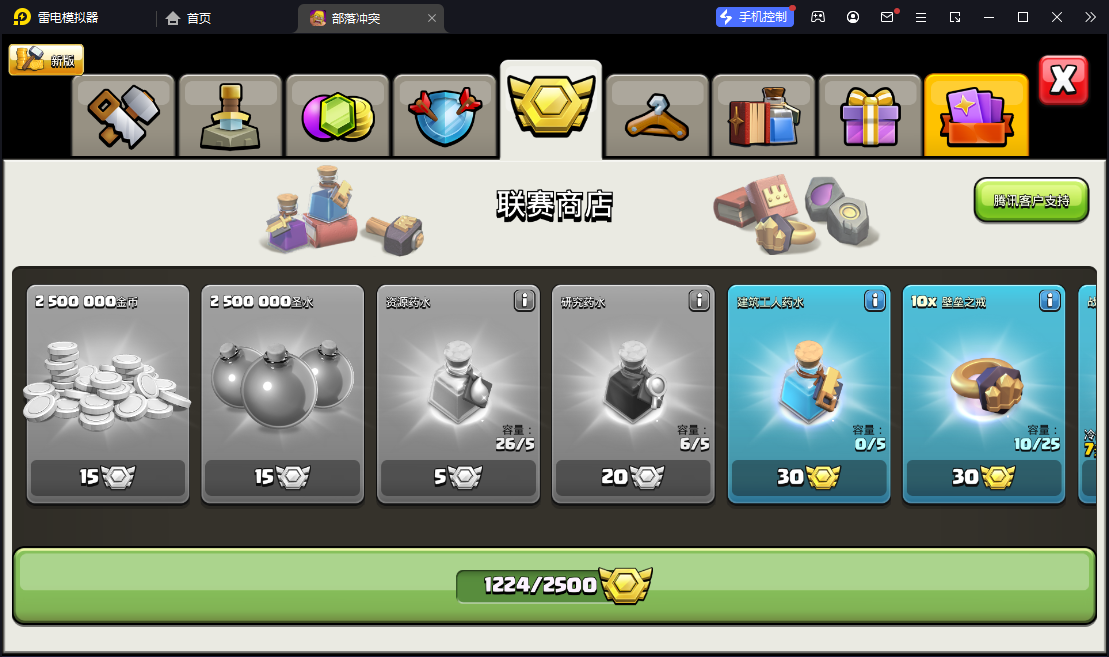Open the gems and coins resources tab
Viewport: 1109px width, 657px height.
point(337,116)
